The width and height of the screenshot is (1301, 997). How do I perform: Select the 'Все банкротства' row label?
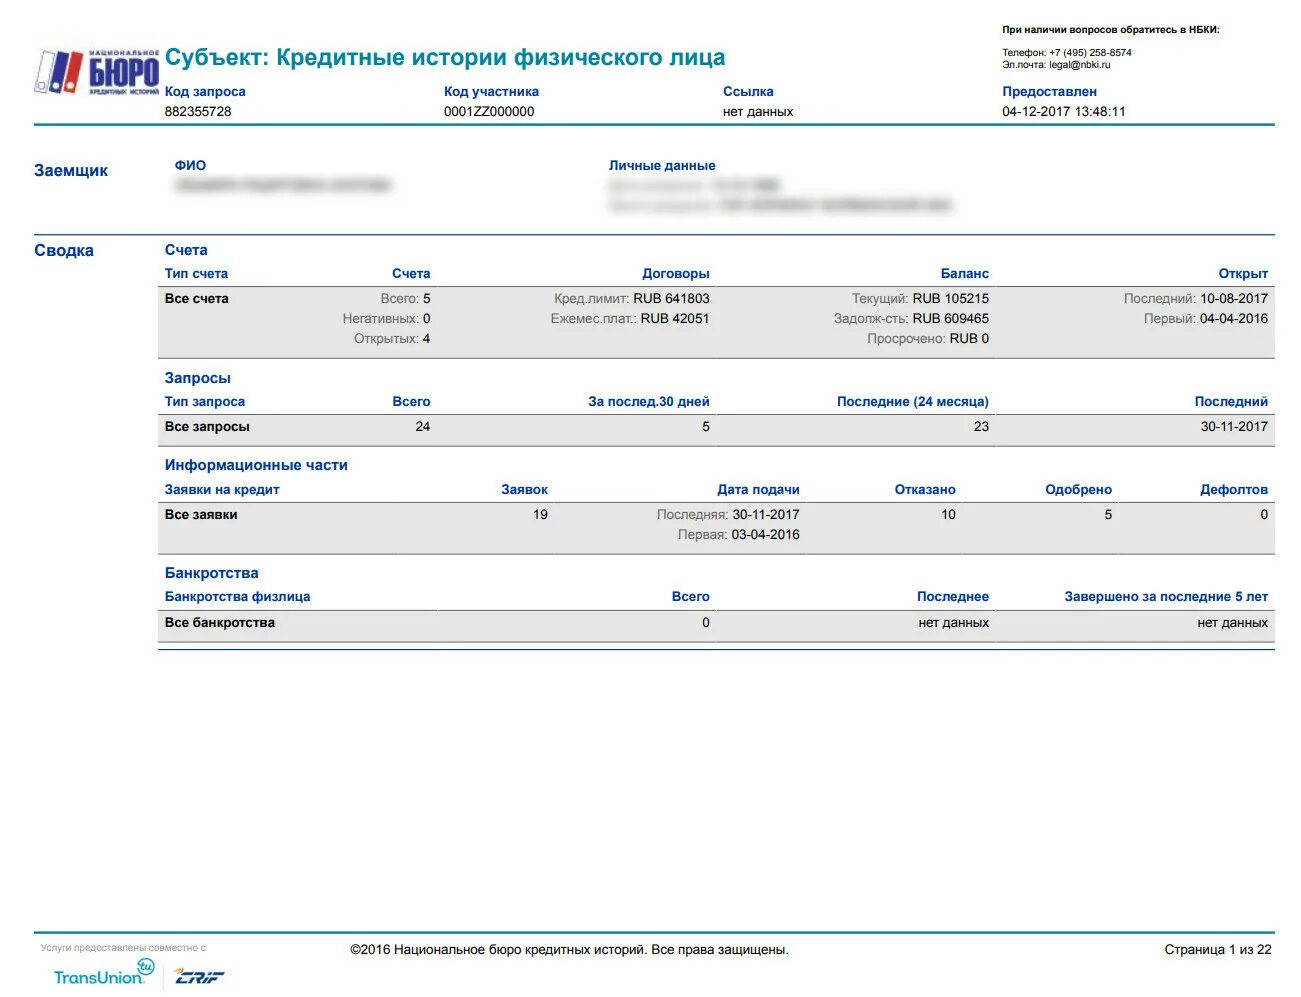click(x=220, y=622)
